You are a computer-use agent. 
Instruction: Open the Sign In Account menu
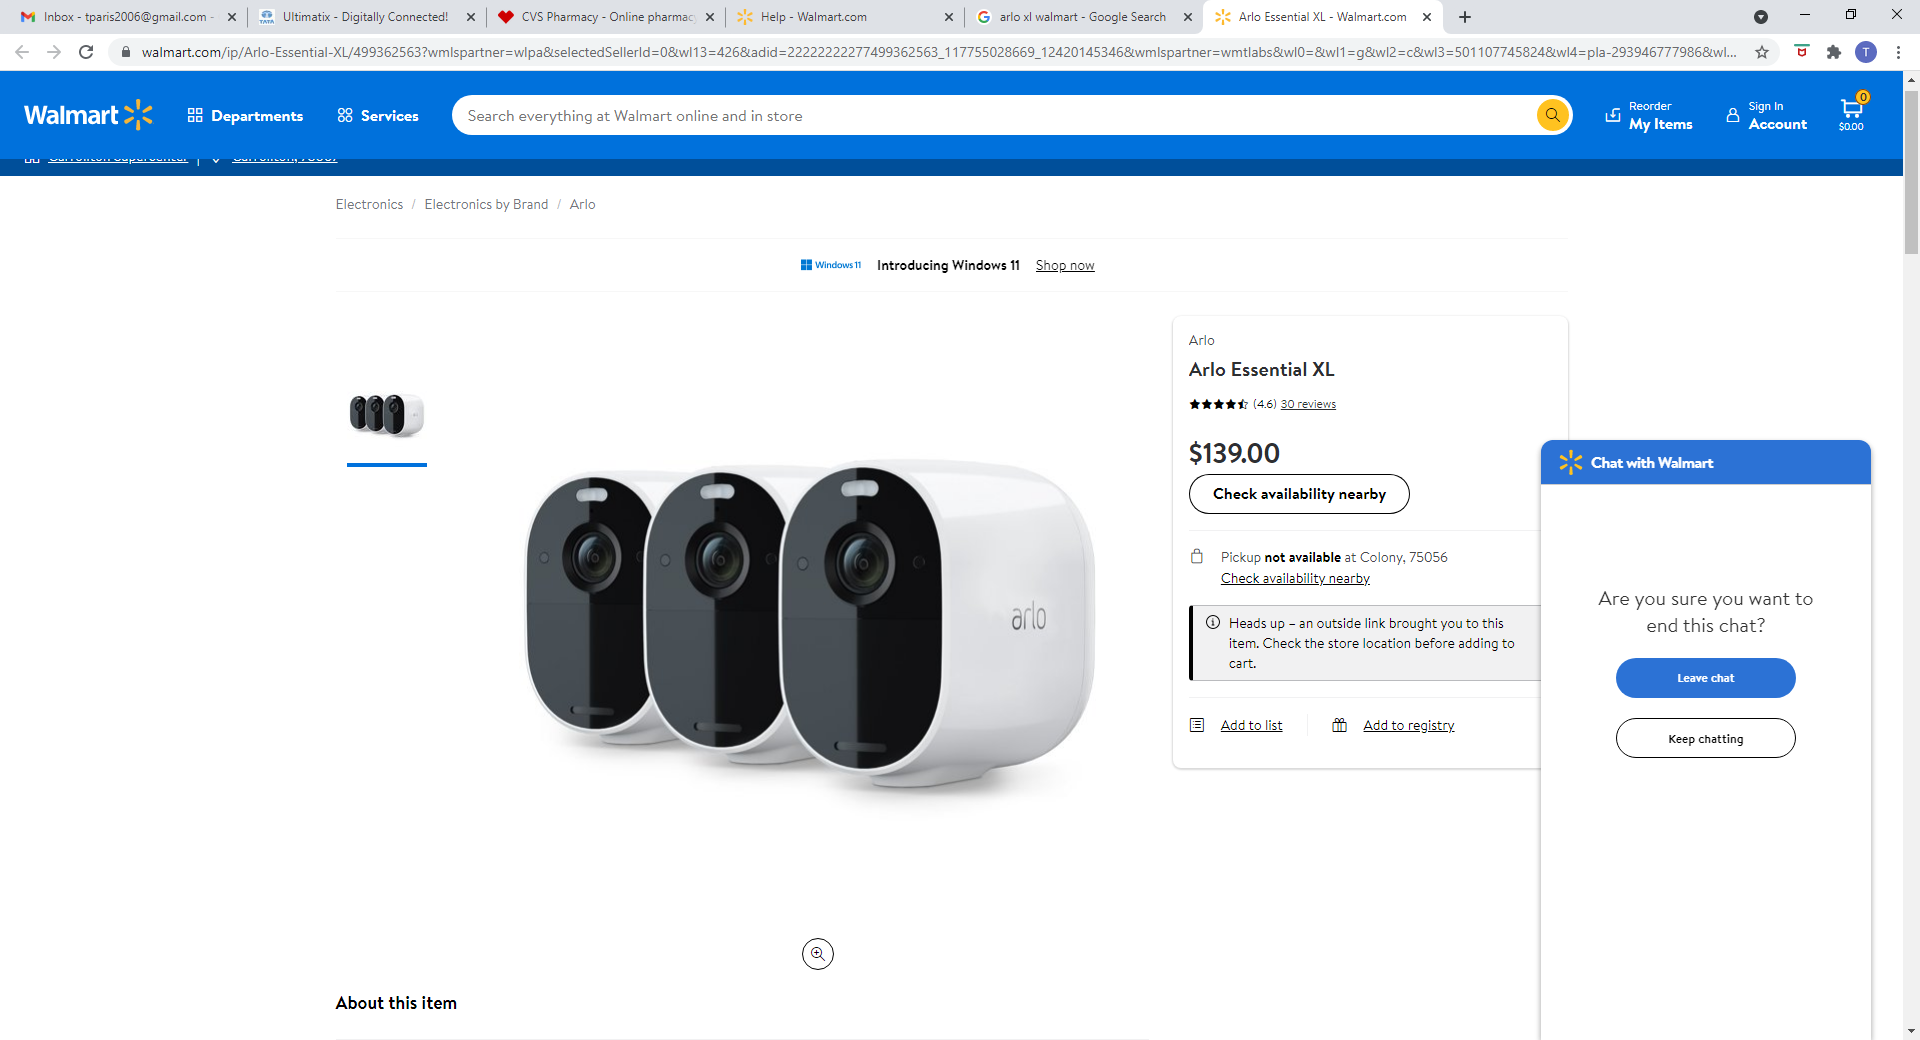[1767, 116]
